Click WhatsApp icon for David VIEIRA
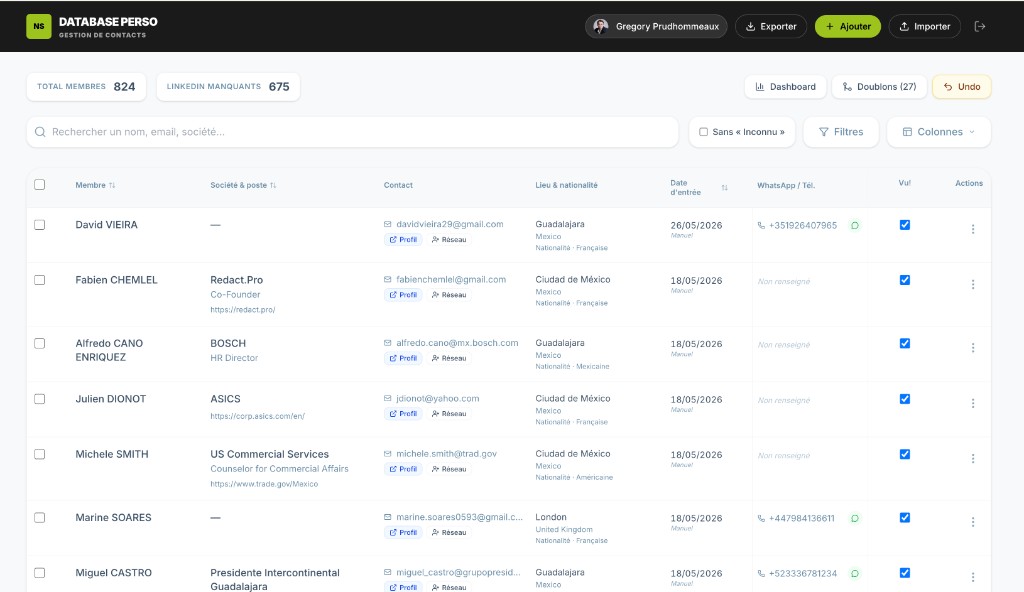Screen dimensions: 1024x592 tap(854, 225)
